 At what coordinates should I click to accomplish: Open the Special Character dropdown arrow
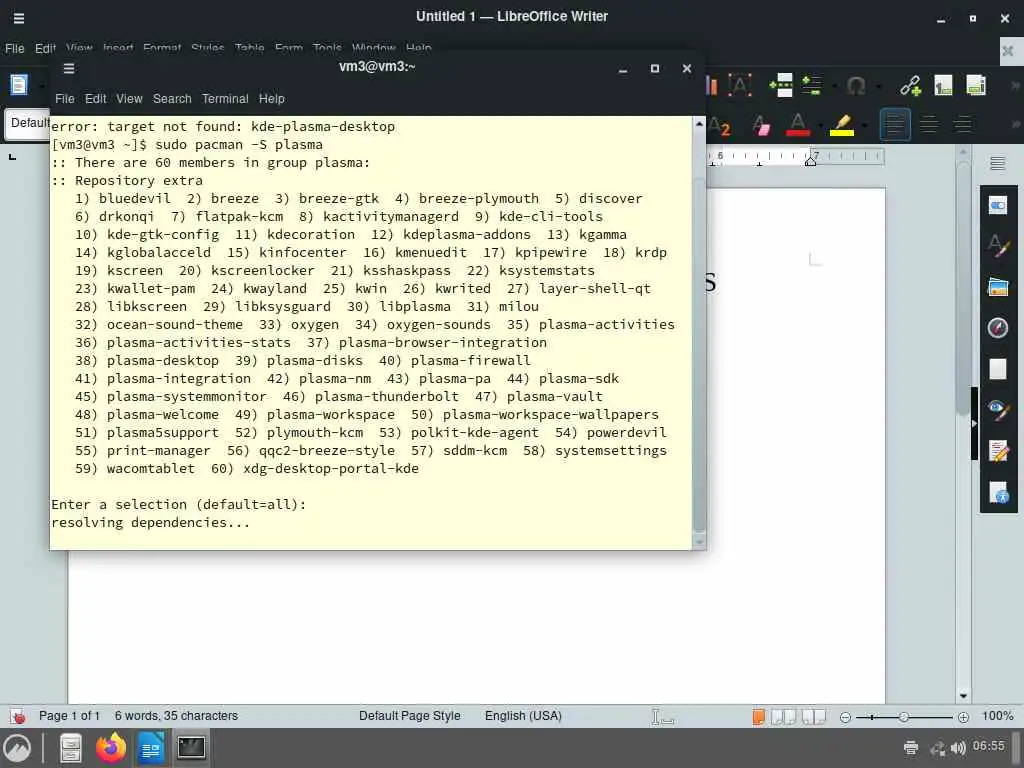878,86
